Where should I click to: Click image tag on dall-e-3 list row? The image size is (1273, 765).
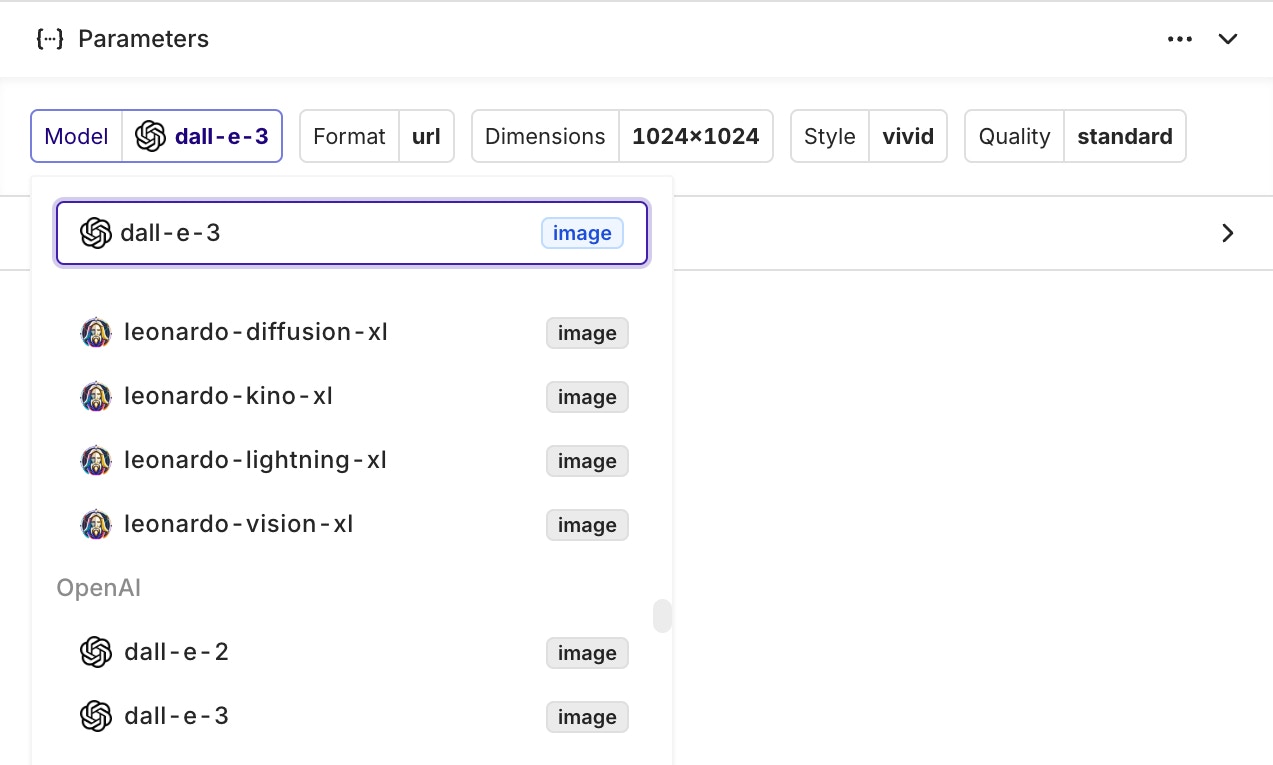pos(587,717)
